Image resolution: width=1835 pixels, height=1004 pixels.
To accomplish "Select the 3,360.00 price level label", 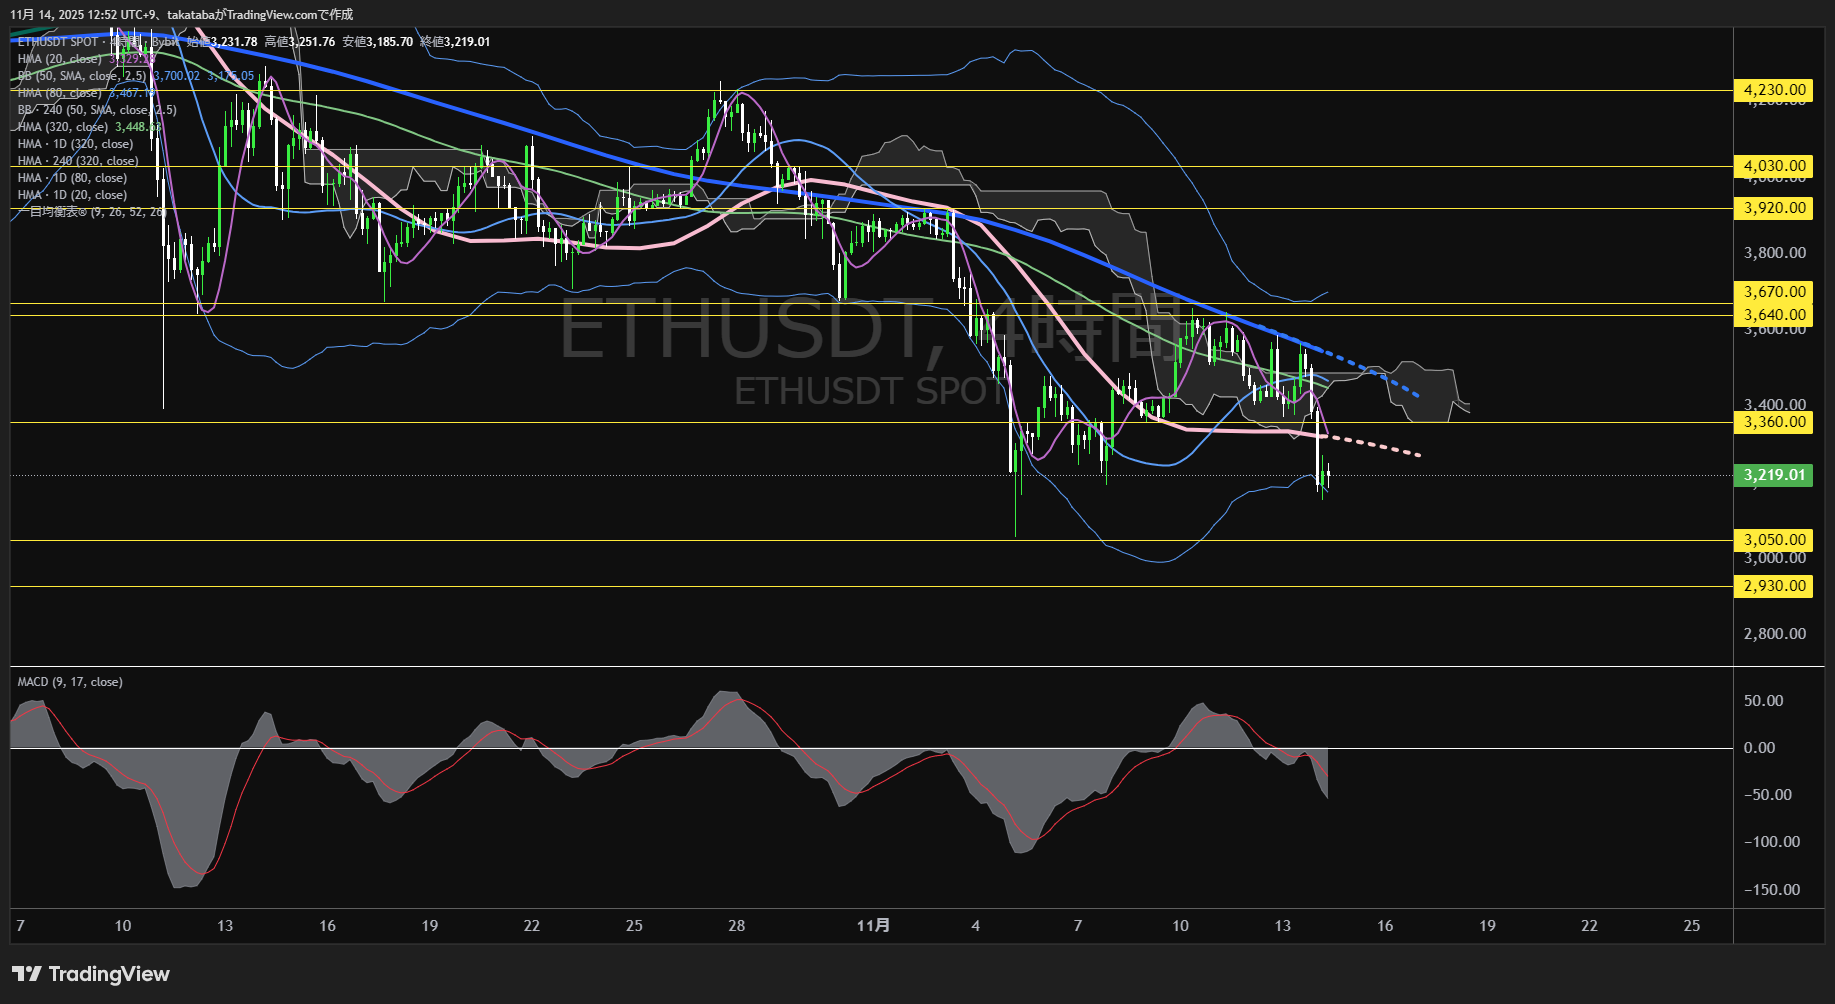I will tap(1772, 422).
